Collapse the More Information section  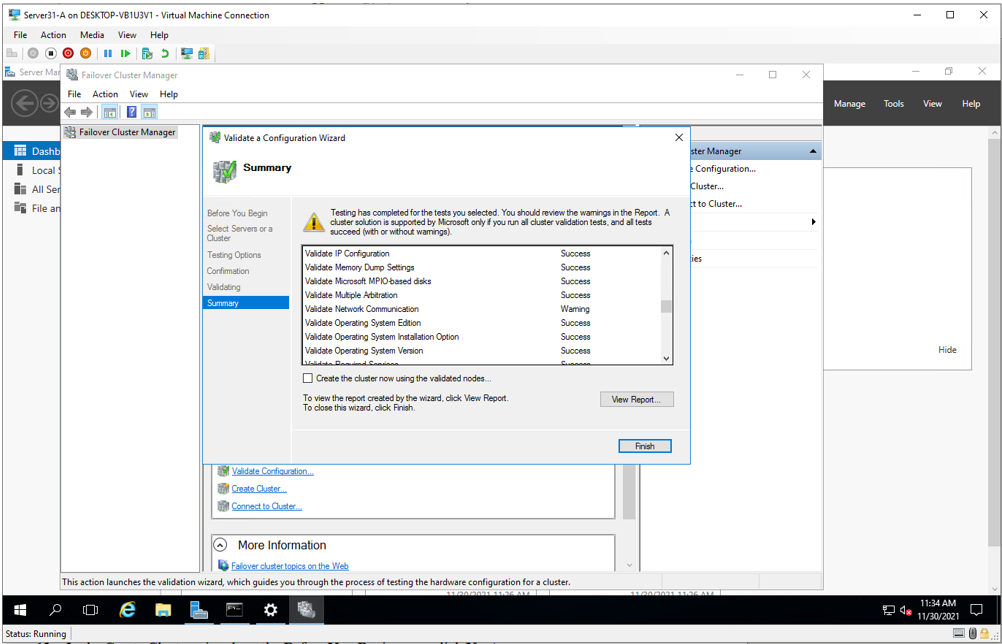(x=220, y=545)
